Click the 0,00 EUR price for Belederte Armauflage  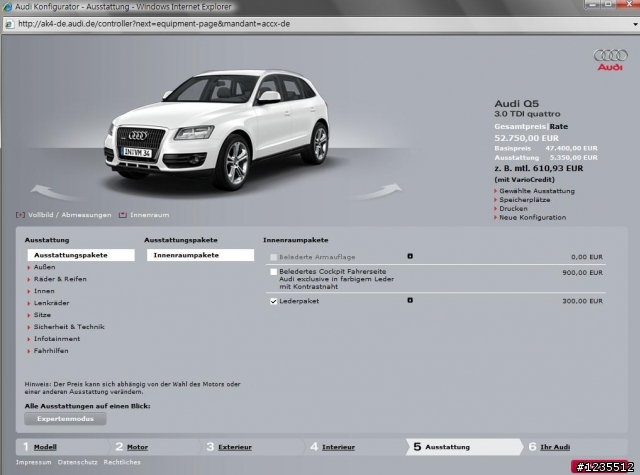tap(587, 257)
